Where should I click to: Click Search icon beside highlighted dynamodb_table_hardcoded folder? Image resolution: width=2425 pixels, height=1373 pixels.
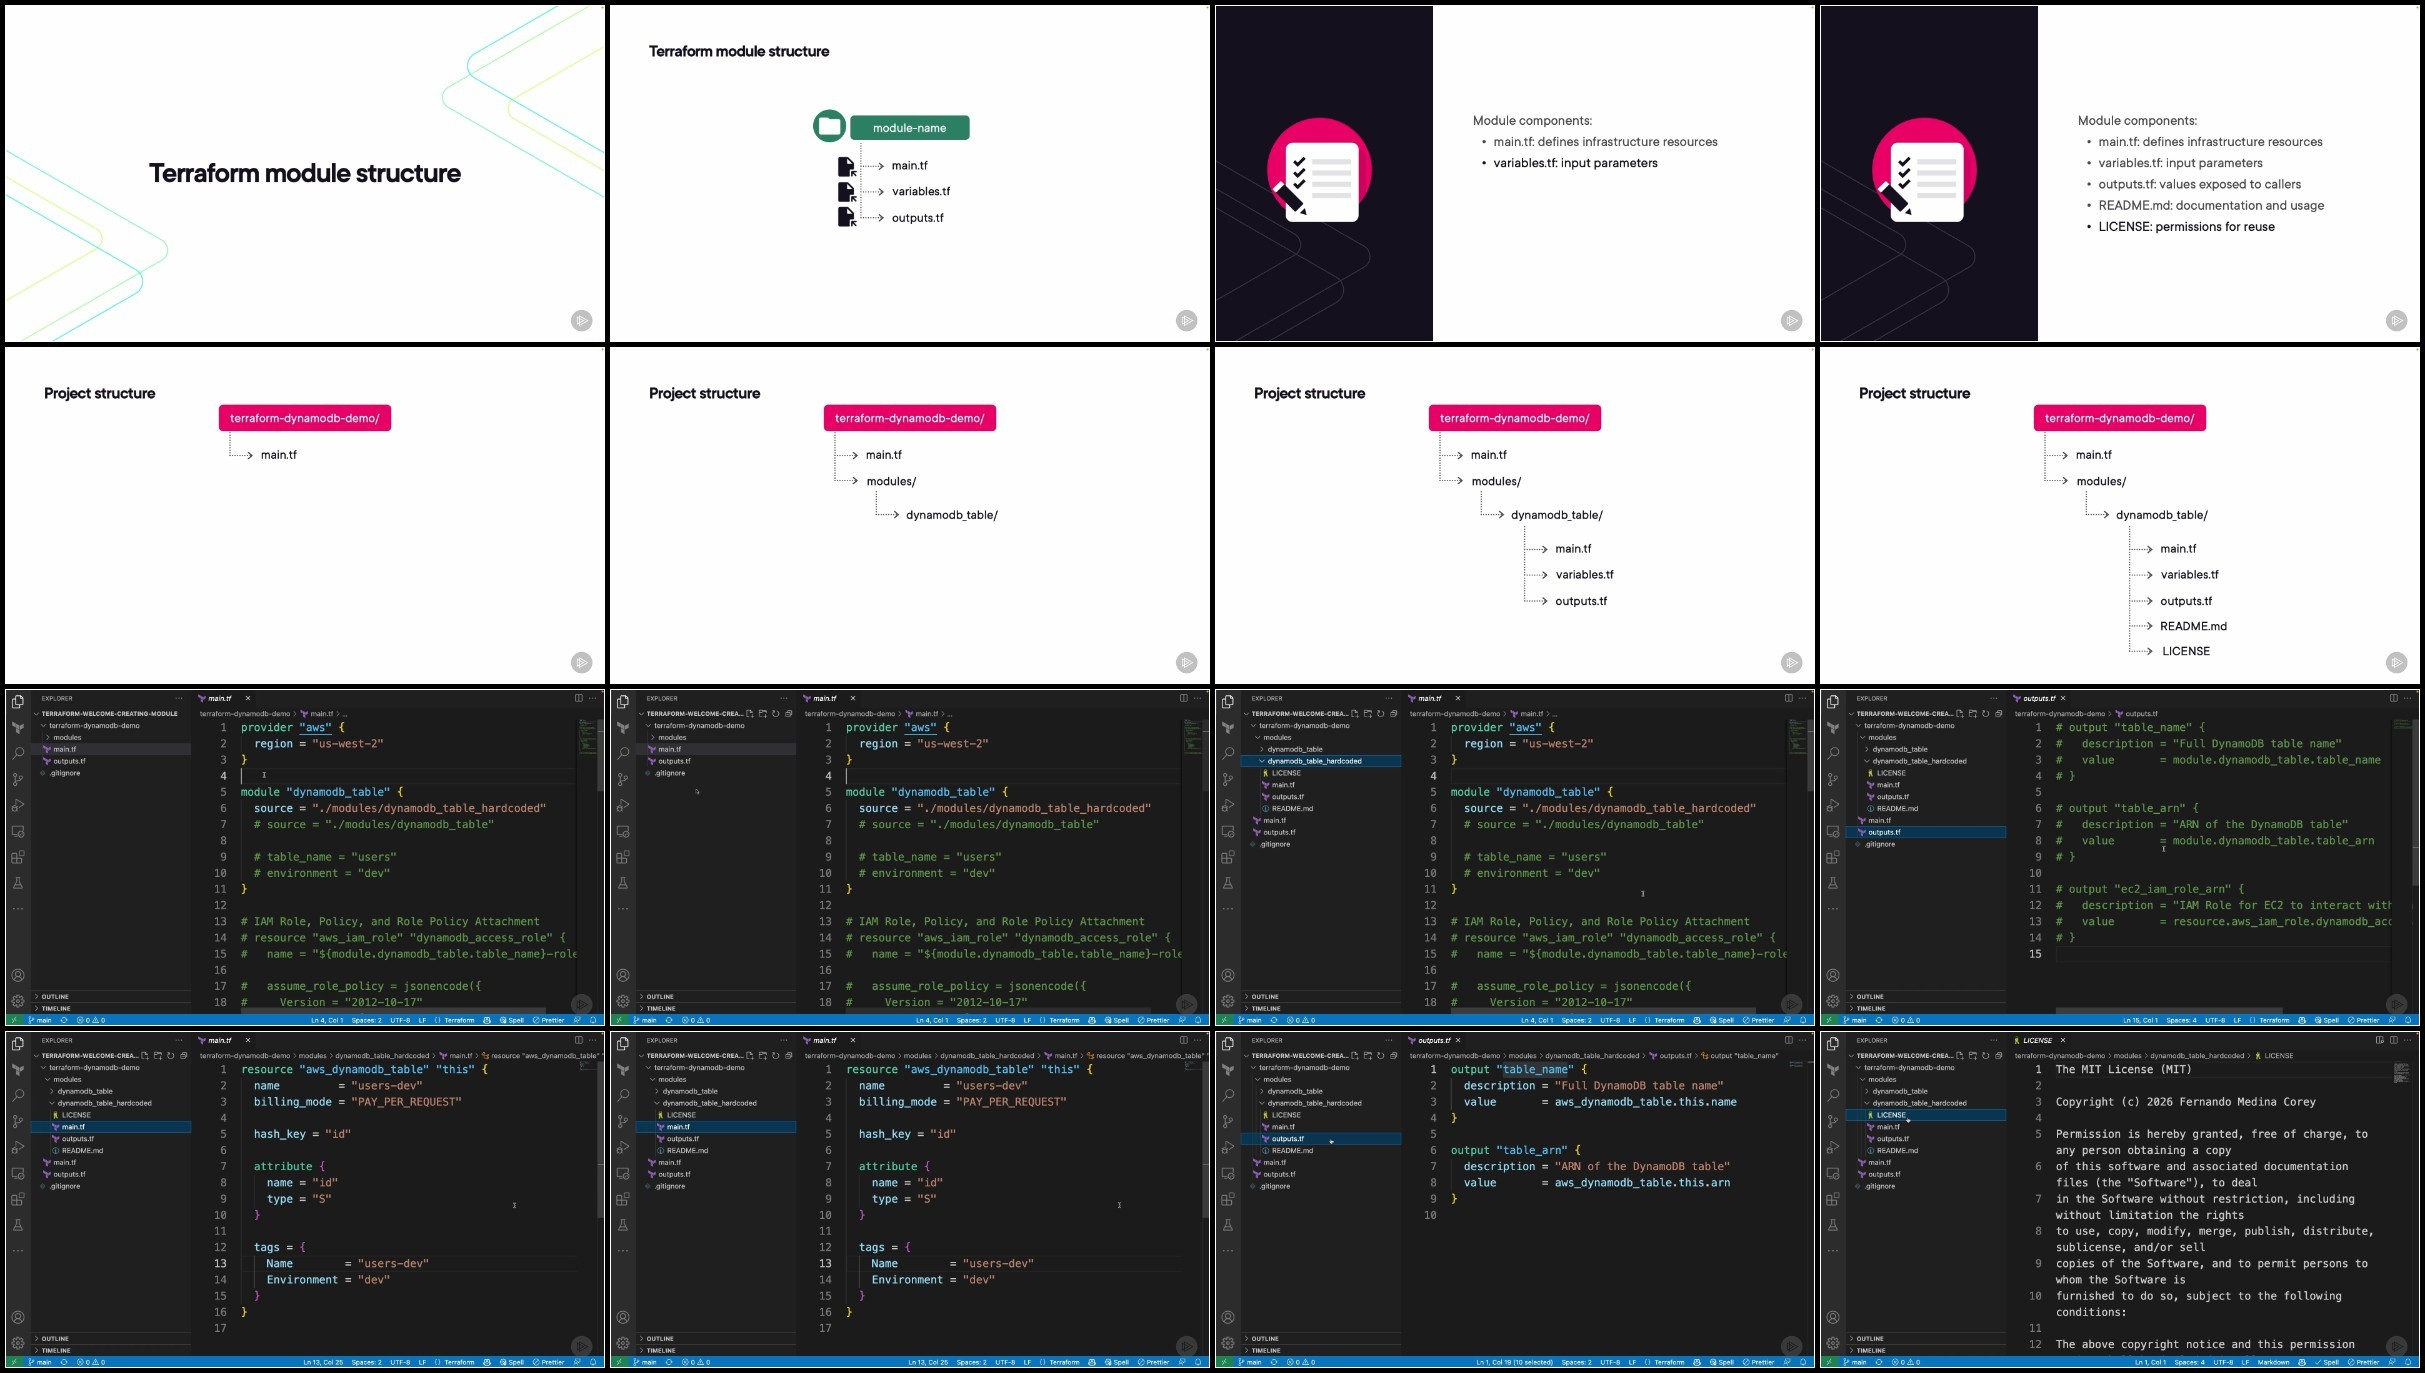click(1228, 753)
